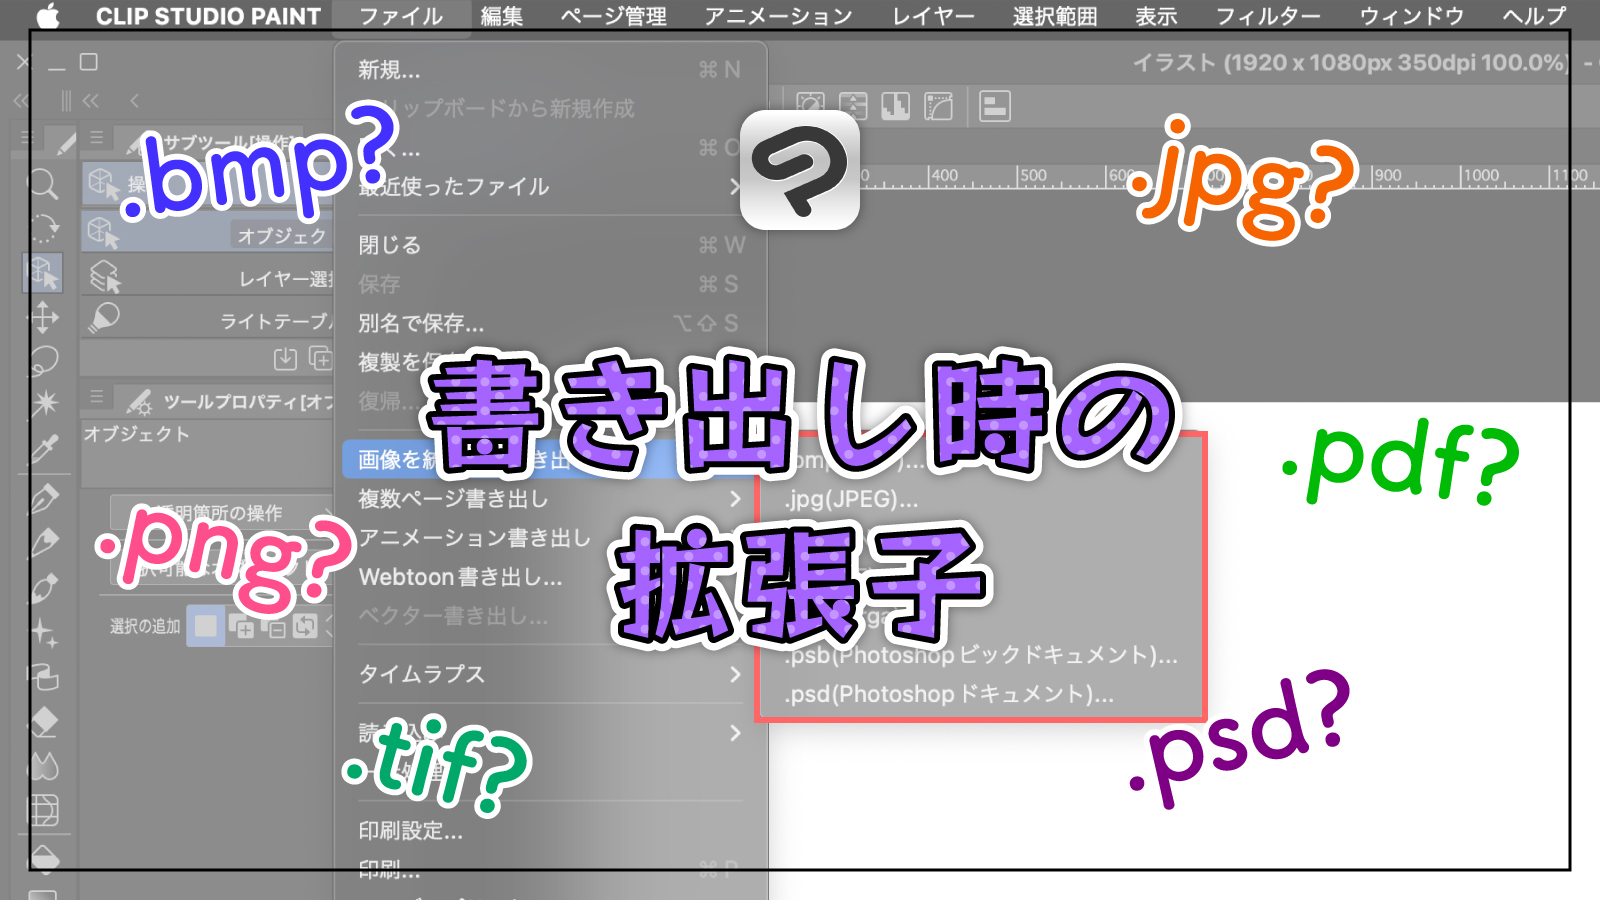Select the Brush tool
1600x900 pixels.
pos(43,588)
